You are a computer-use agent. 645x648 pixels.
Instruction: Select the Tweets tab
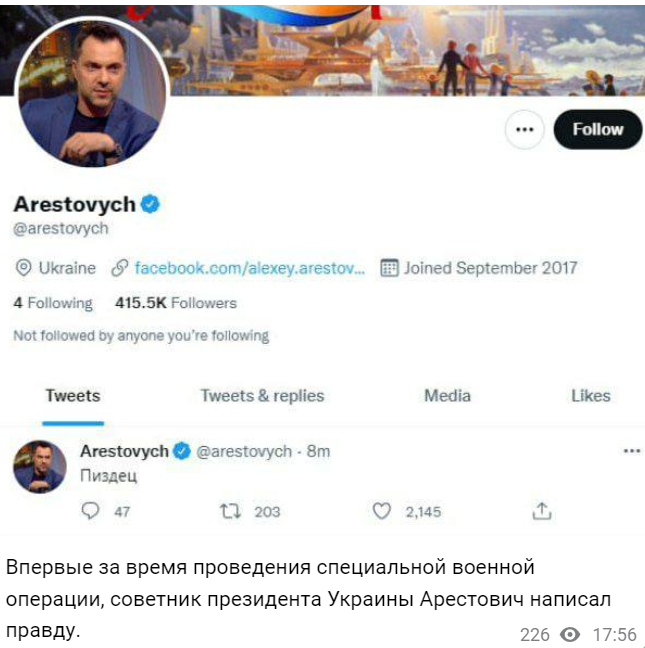tap(73, 396)
